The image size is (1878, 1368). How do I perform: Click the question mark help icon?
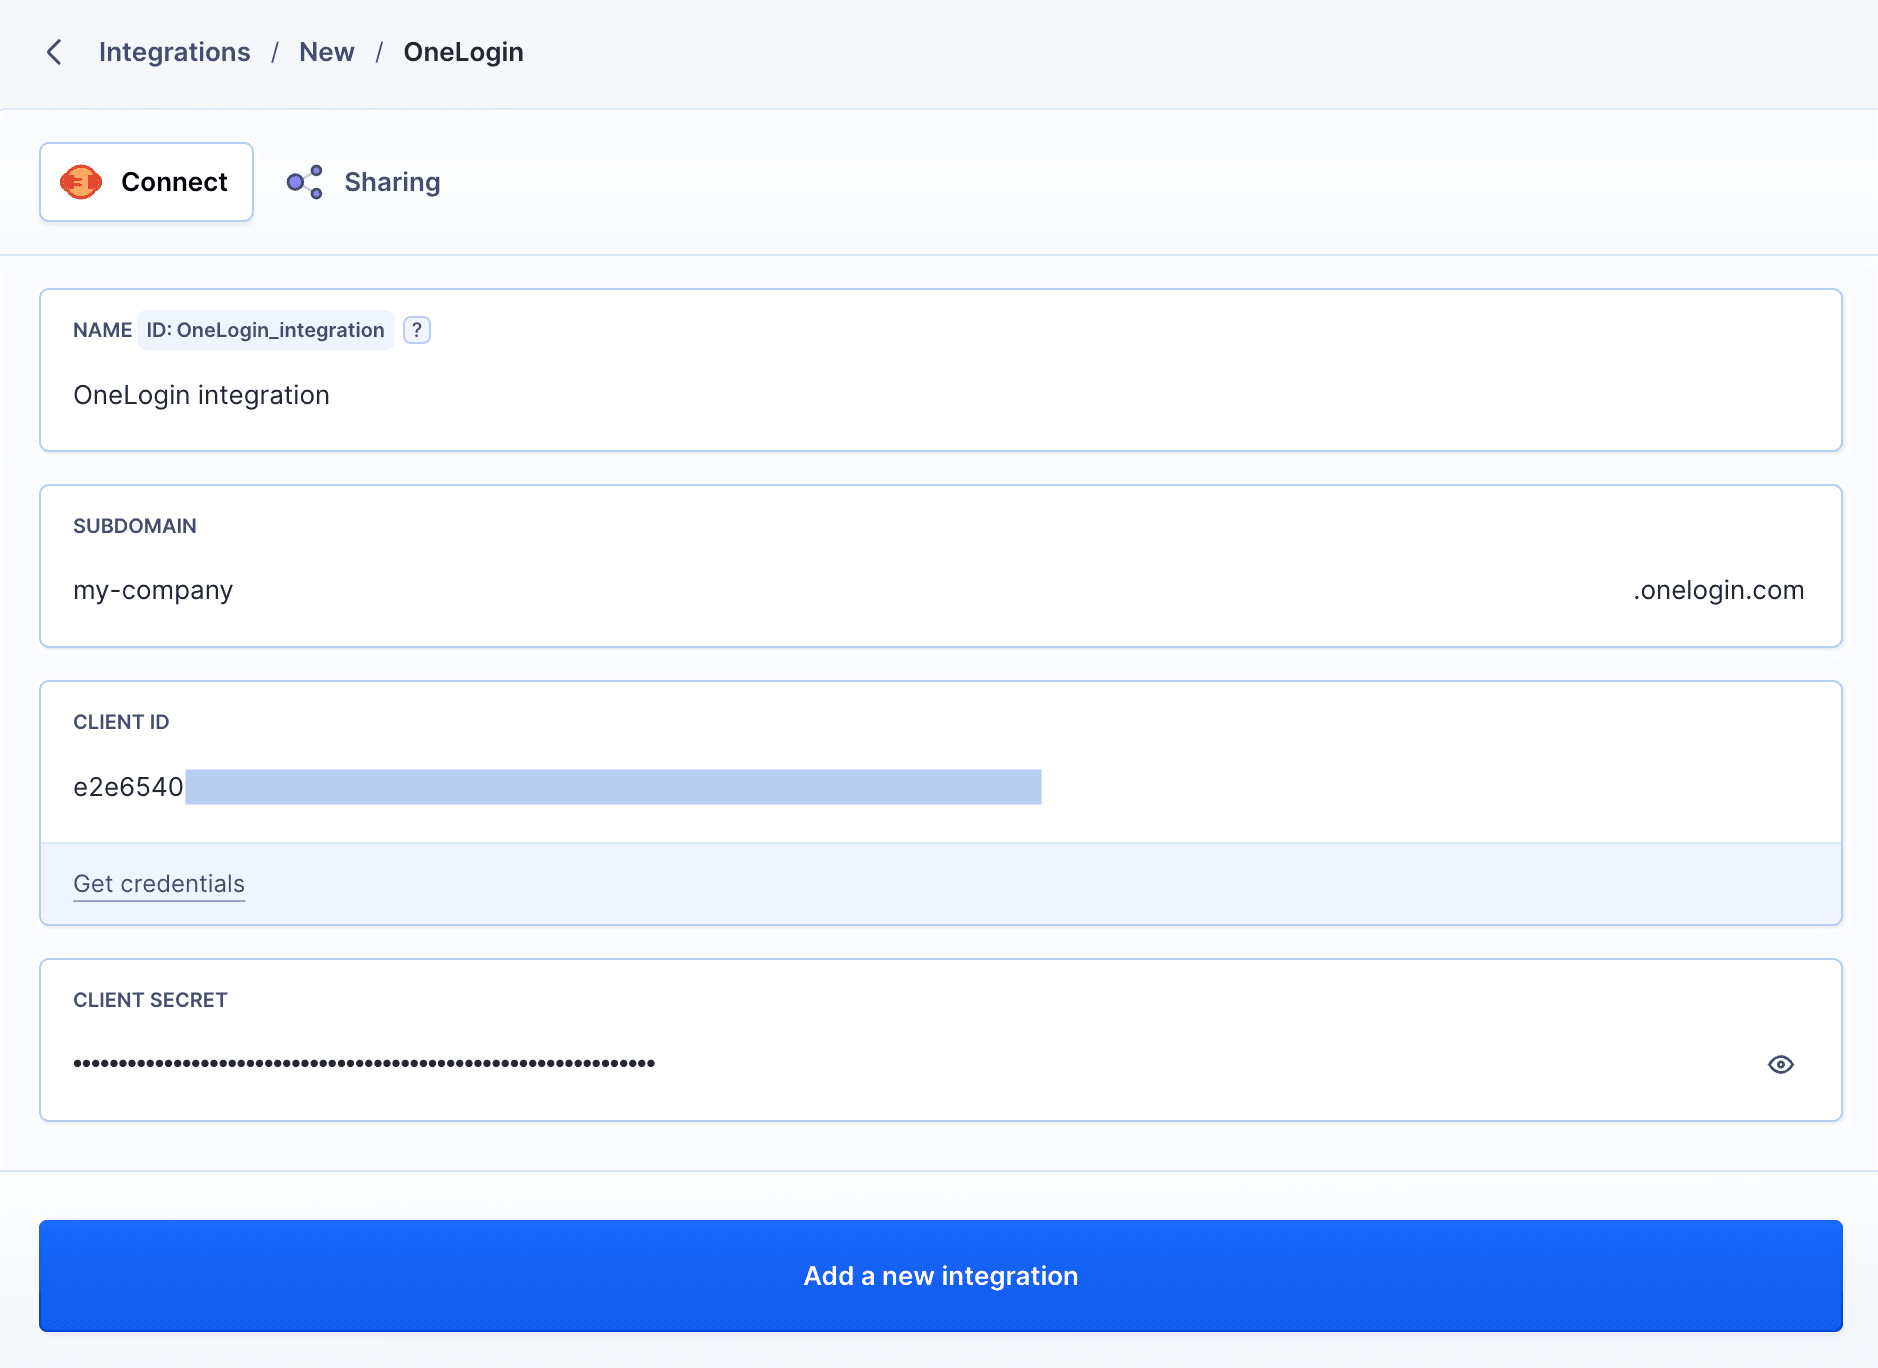[417, 330]
